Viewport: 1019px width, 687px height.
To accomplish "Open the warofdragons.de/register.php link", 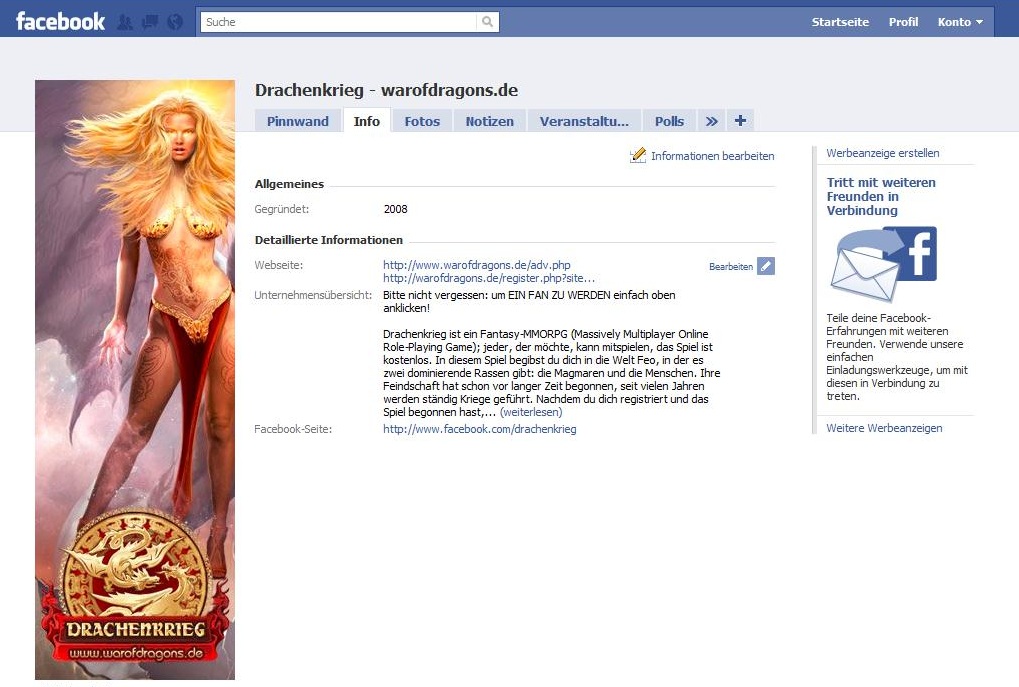I will 489,278.
